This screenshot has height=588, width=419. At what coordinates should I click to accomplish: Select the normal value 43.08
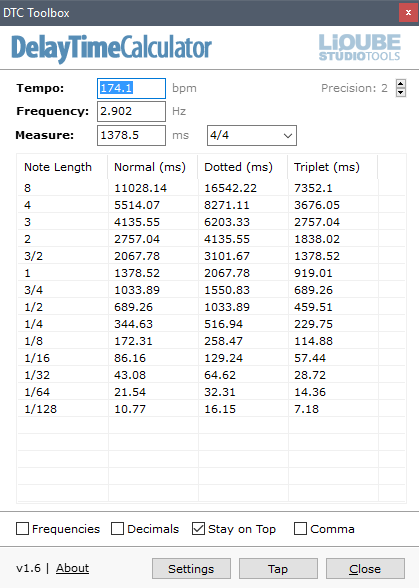[130, 375]
